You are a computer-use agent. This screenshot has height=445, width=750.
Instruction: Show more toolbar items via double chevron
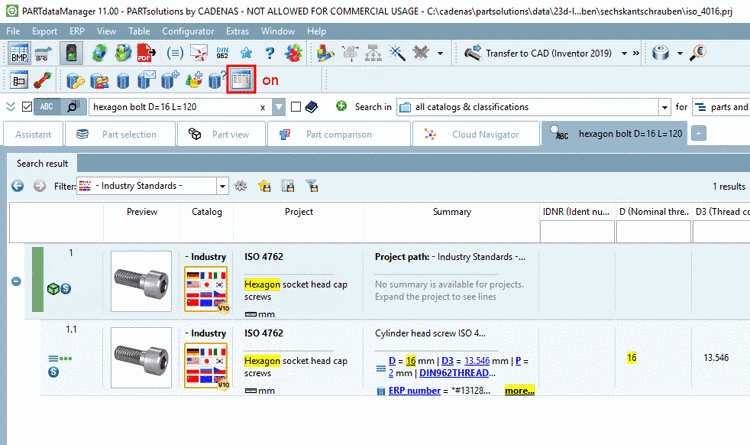pos(636,53)
